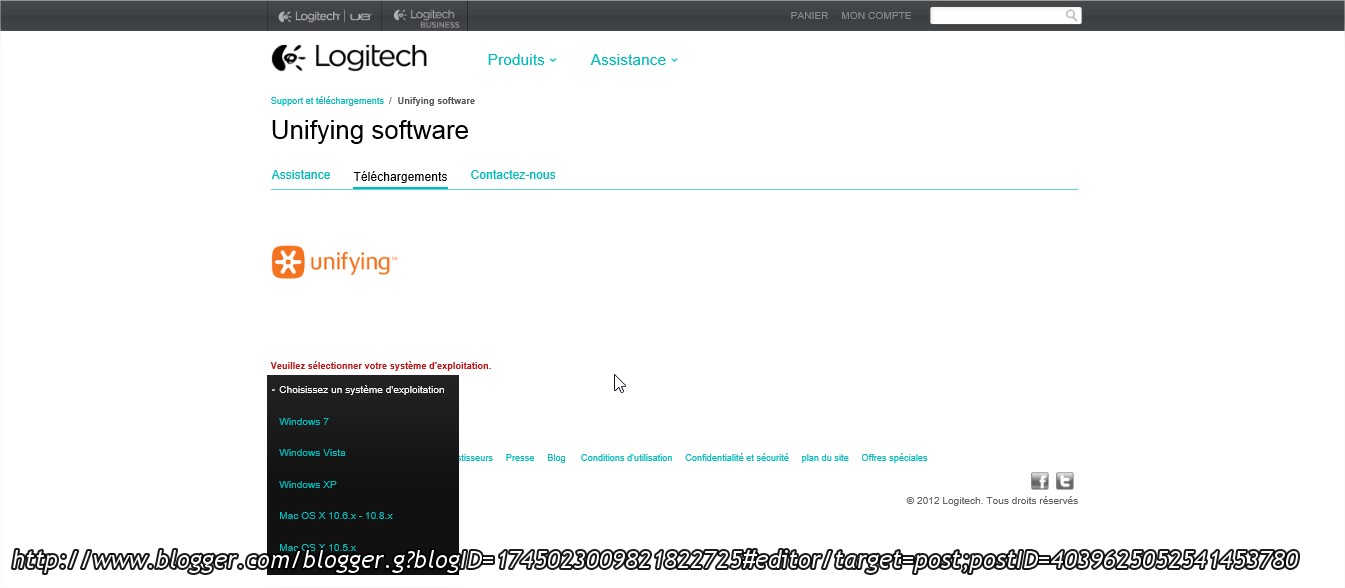Select the Téléchargements tab
The image size is (1345, 588).
tap(400, 177)
